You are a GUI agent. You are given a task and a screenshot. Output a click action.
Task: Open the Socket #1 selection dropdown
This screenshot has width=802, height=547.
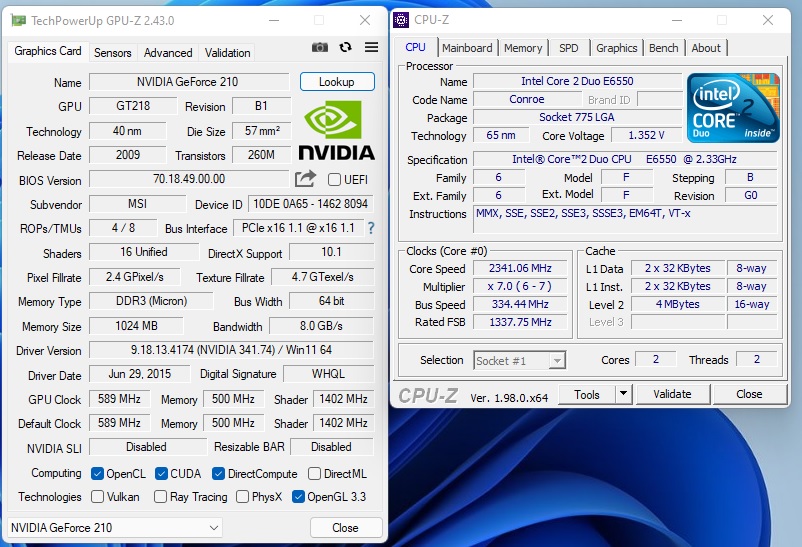coord(520,361)
